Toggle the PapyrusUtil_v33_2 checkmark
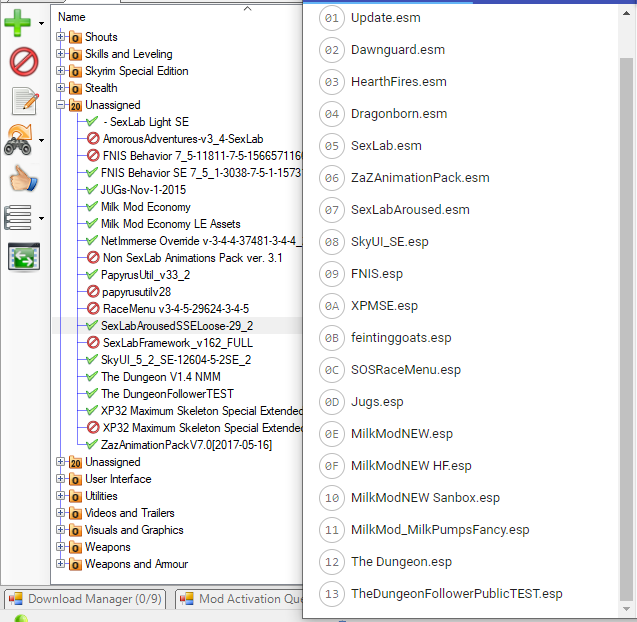The height and width of the screenshot is (622, 637). pos(92,274)
